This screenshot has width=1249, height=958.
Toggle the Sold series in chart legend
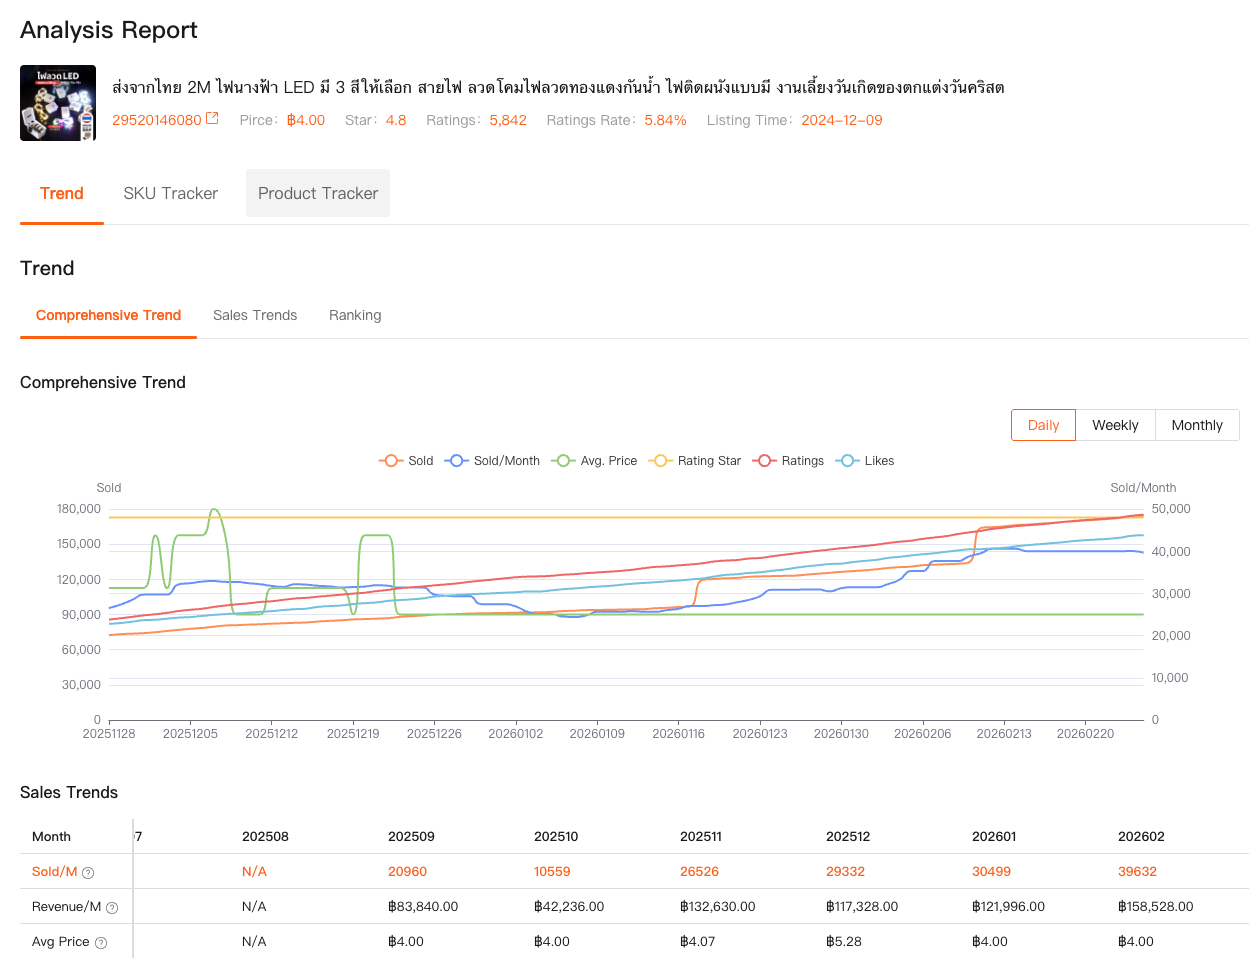coord(406,461)
